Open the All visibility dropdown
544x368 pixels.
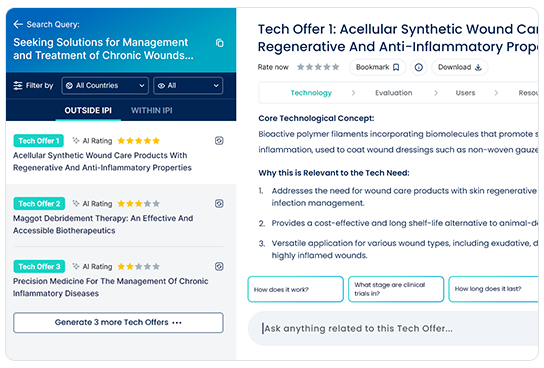[x=188, y=86]
